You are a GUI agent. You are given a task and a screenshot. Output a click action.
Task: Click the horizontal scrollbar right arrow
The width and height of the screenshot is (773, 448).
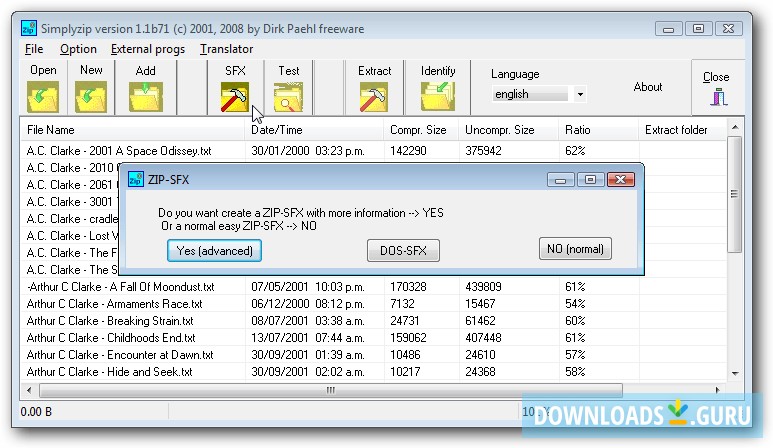click(x=717, y=390)
